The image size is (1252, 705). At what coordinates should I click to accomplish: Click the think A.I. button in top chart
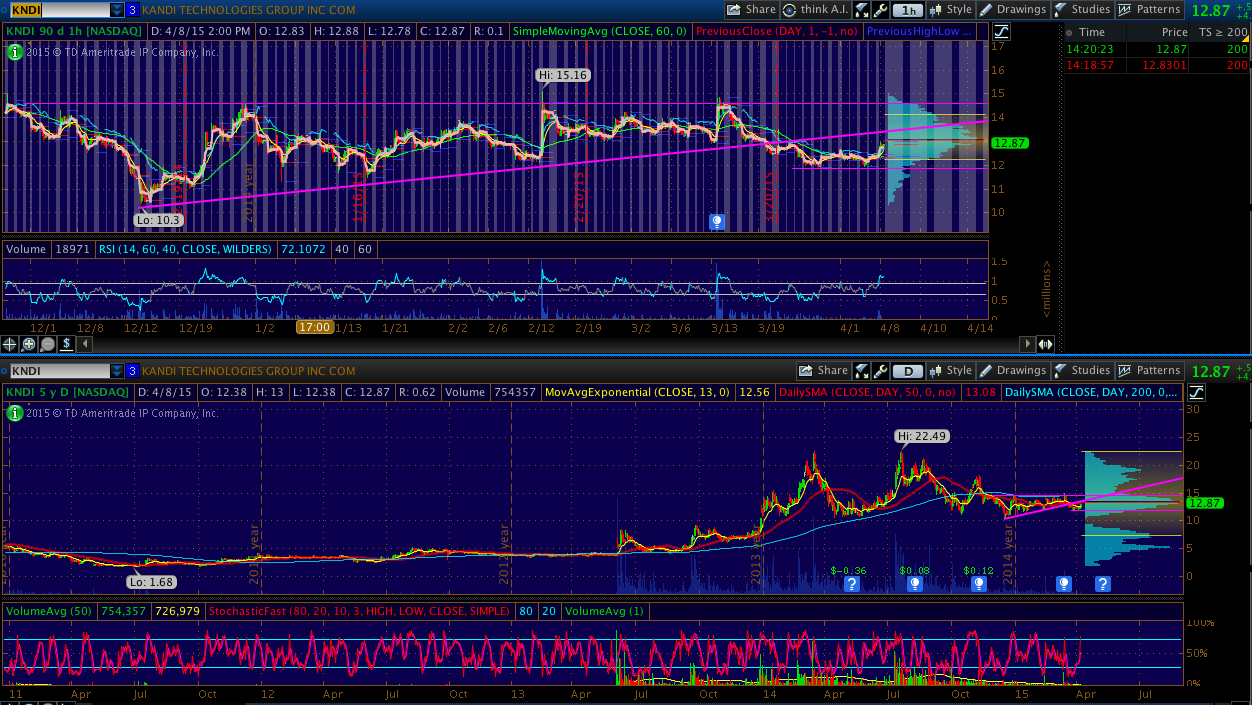(x=814, y=10)
